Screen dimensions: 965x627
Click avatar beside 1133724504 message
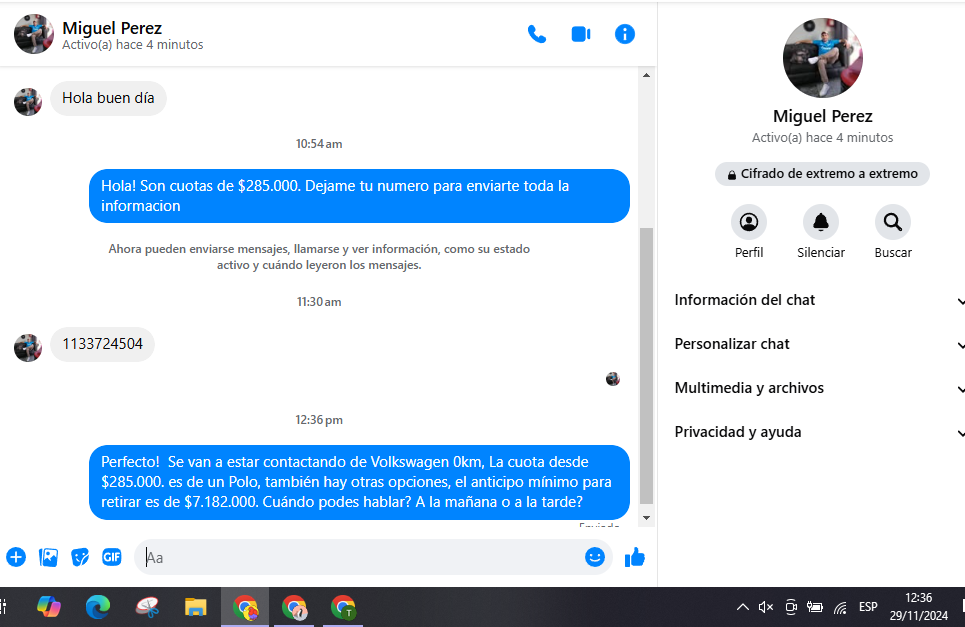point(28,348)
